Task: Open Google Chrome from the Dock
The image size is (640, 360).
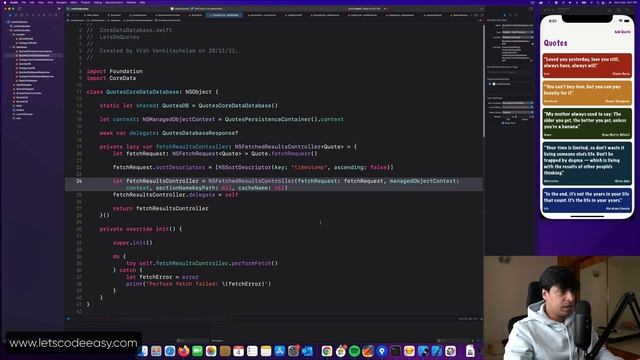Action: [327, 351]
